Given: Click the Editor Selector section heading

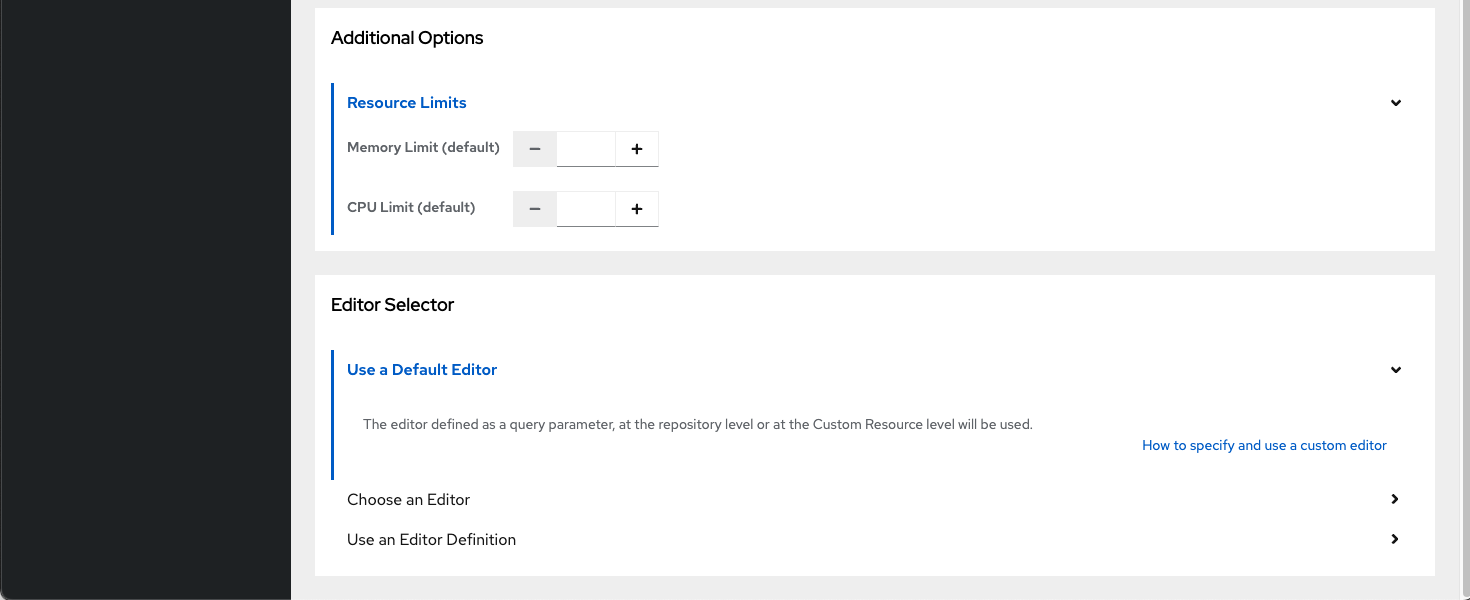Looking at the screenshot, I should (392, 304).
